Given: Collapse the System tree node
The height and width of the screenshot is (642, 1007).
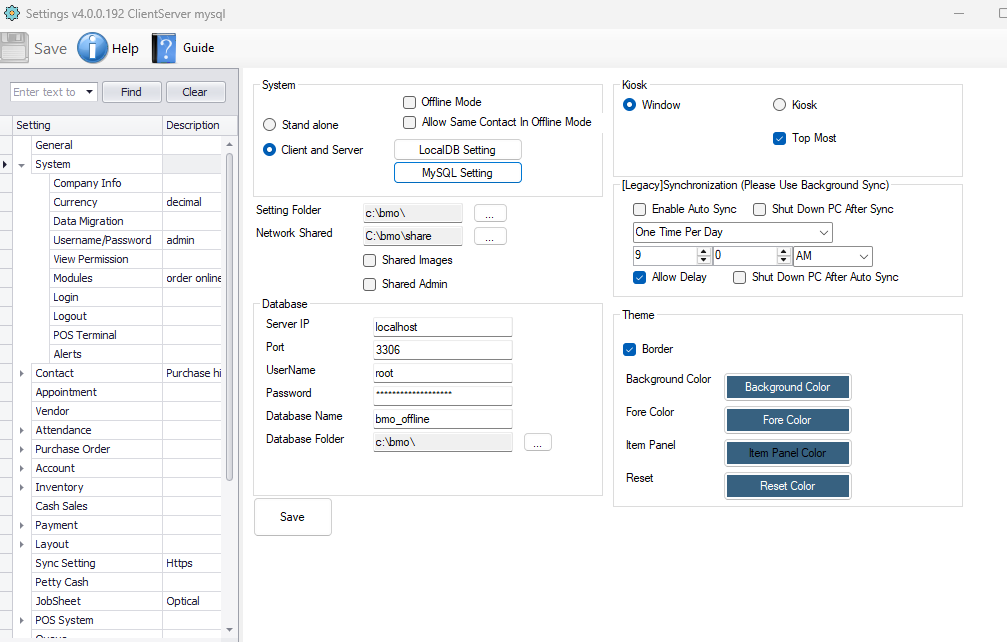Looking at the screenshot, I should click(x=21, y=165).
